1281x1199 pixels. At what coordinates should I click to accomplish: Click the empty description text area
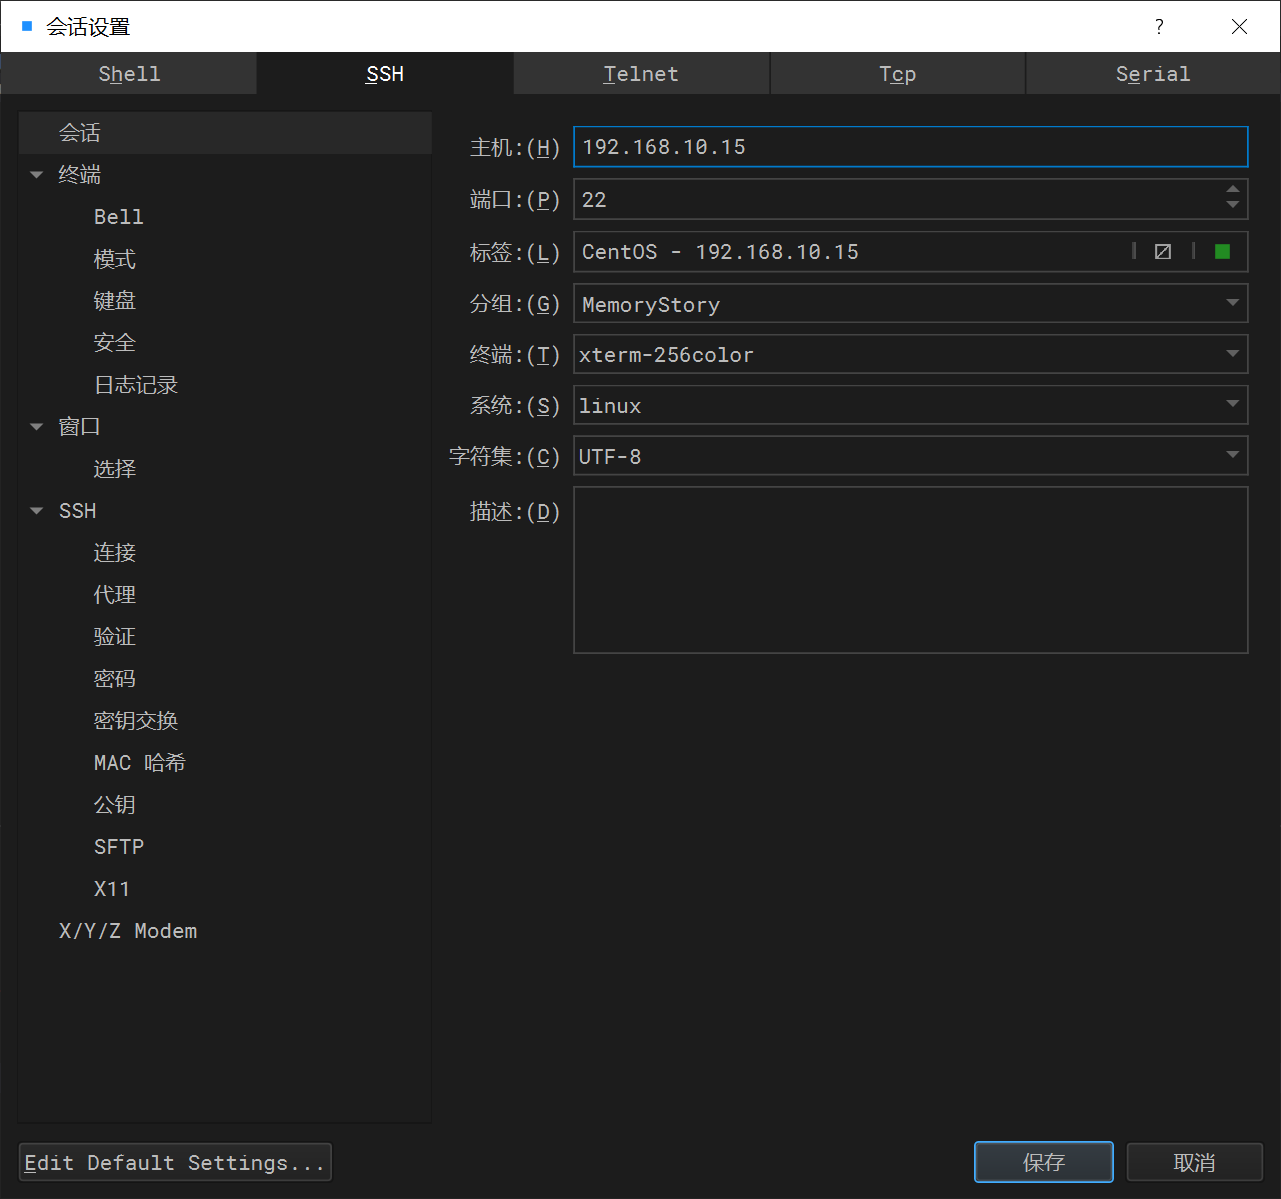pyautogui.click(x=911, y=570)
